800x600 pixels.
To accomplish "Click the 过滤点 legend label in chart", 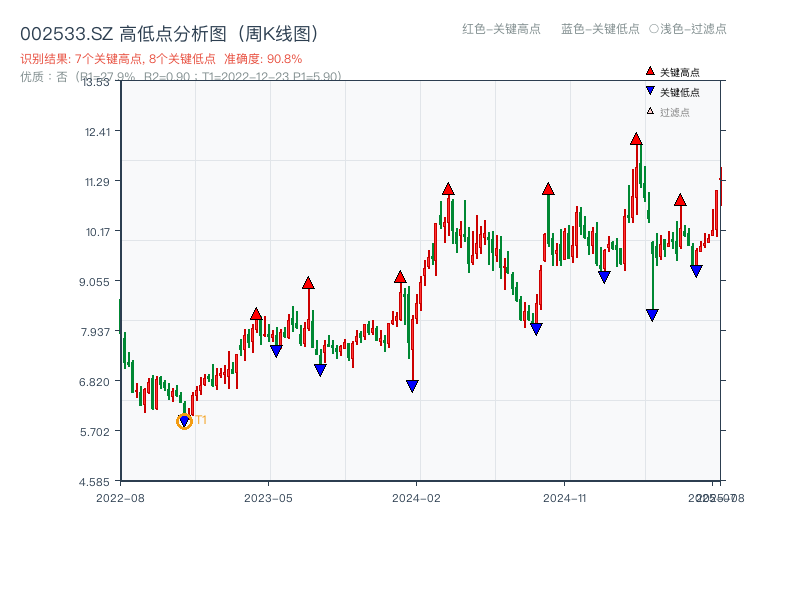I will [x=674, y=112].
